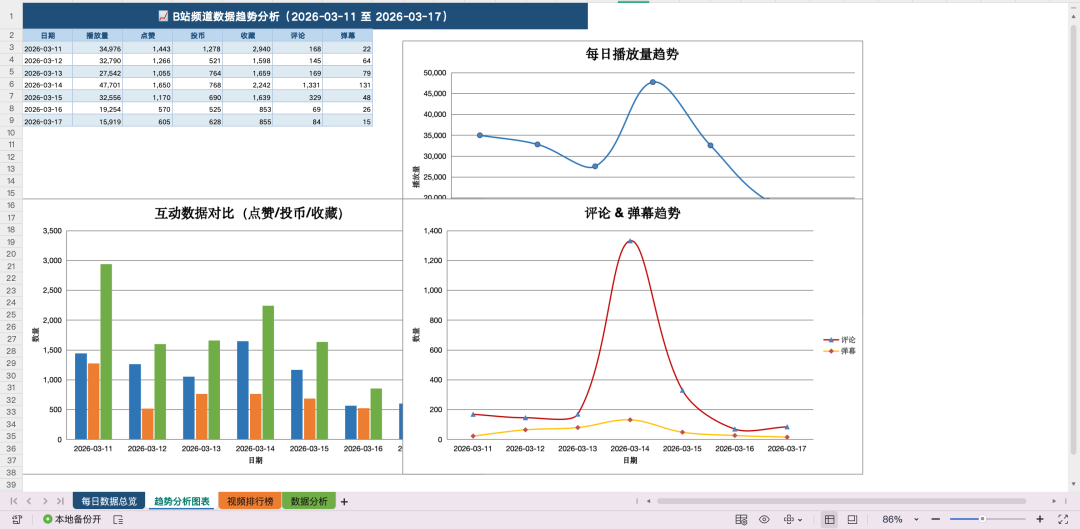The height and width of the screenshot is (529, 1080).
Task: Select the 评论 & 弹幕趋势 chart title
Action: tap(632, 214)
